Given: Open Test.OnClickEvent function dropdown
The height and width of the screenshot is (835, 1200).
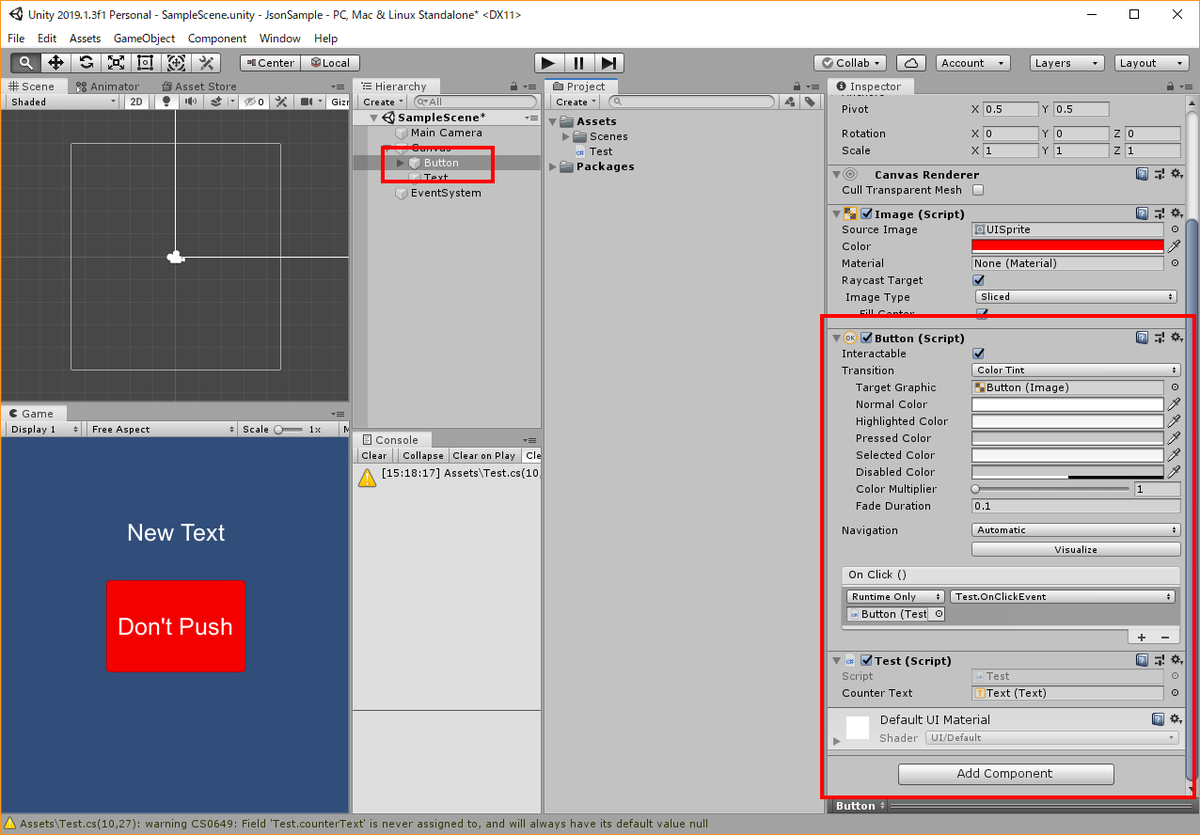Looking at the screenshot, I should pos(1062,597).
